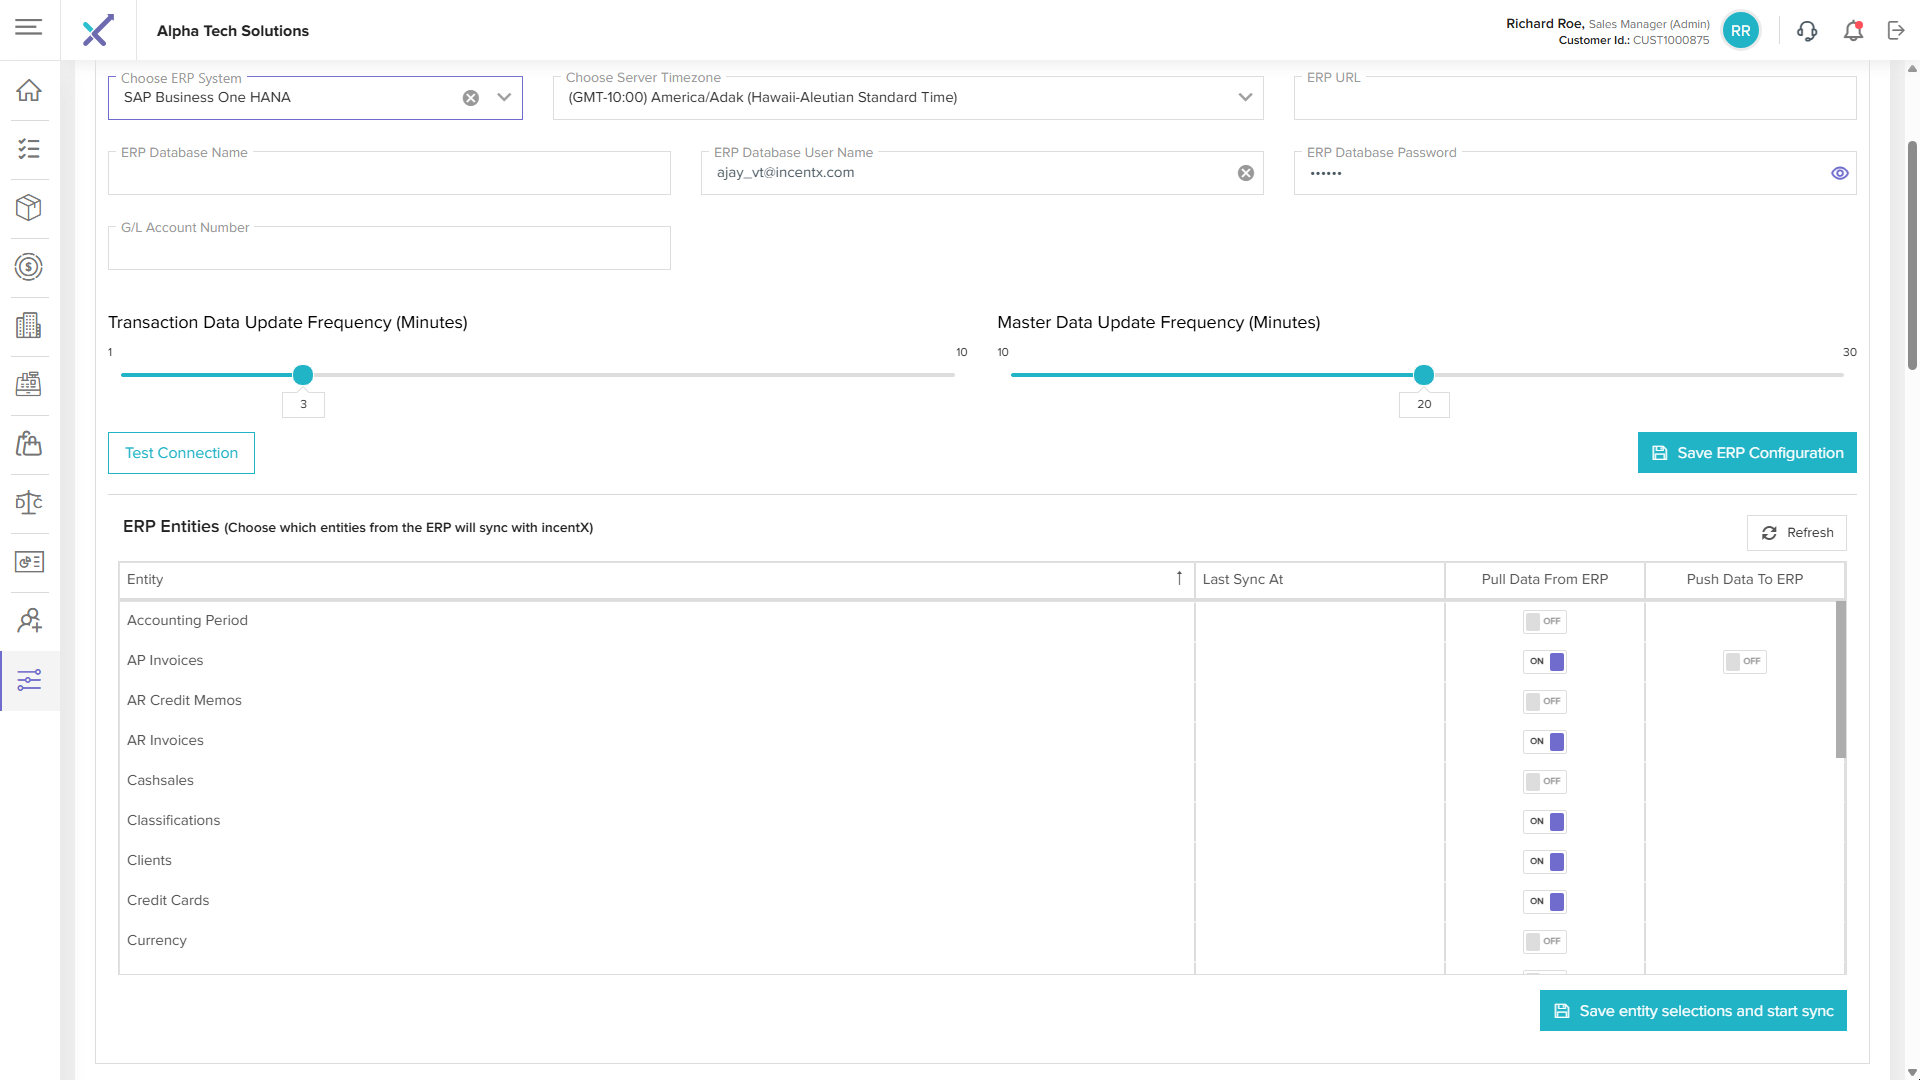Image resolution: width=1920 pixels, height=1080 pixels.
Task: Open the Server Timezone dropdown
Action: [1245, 98]
